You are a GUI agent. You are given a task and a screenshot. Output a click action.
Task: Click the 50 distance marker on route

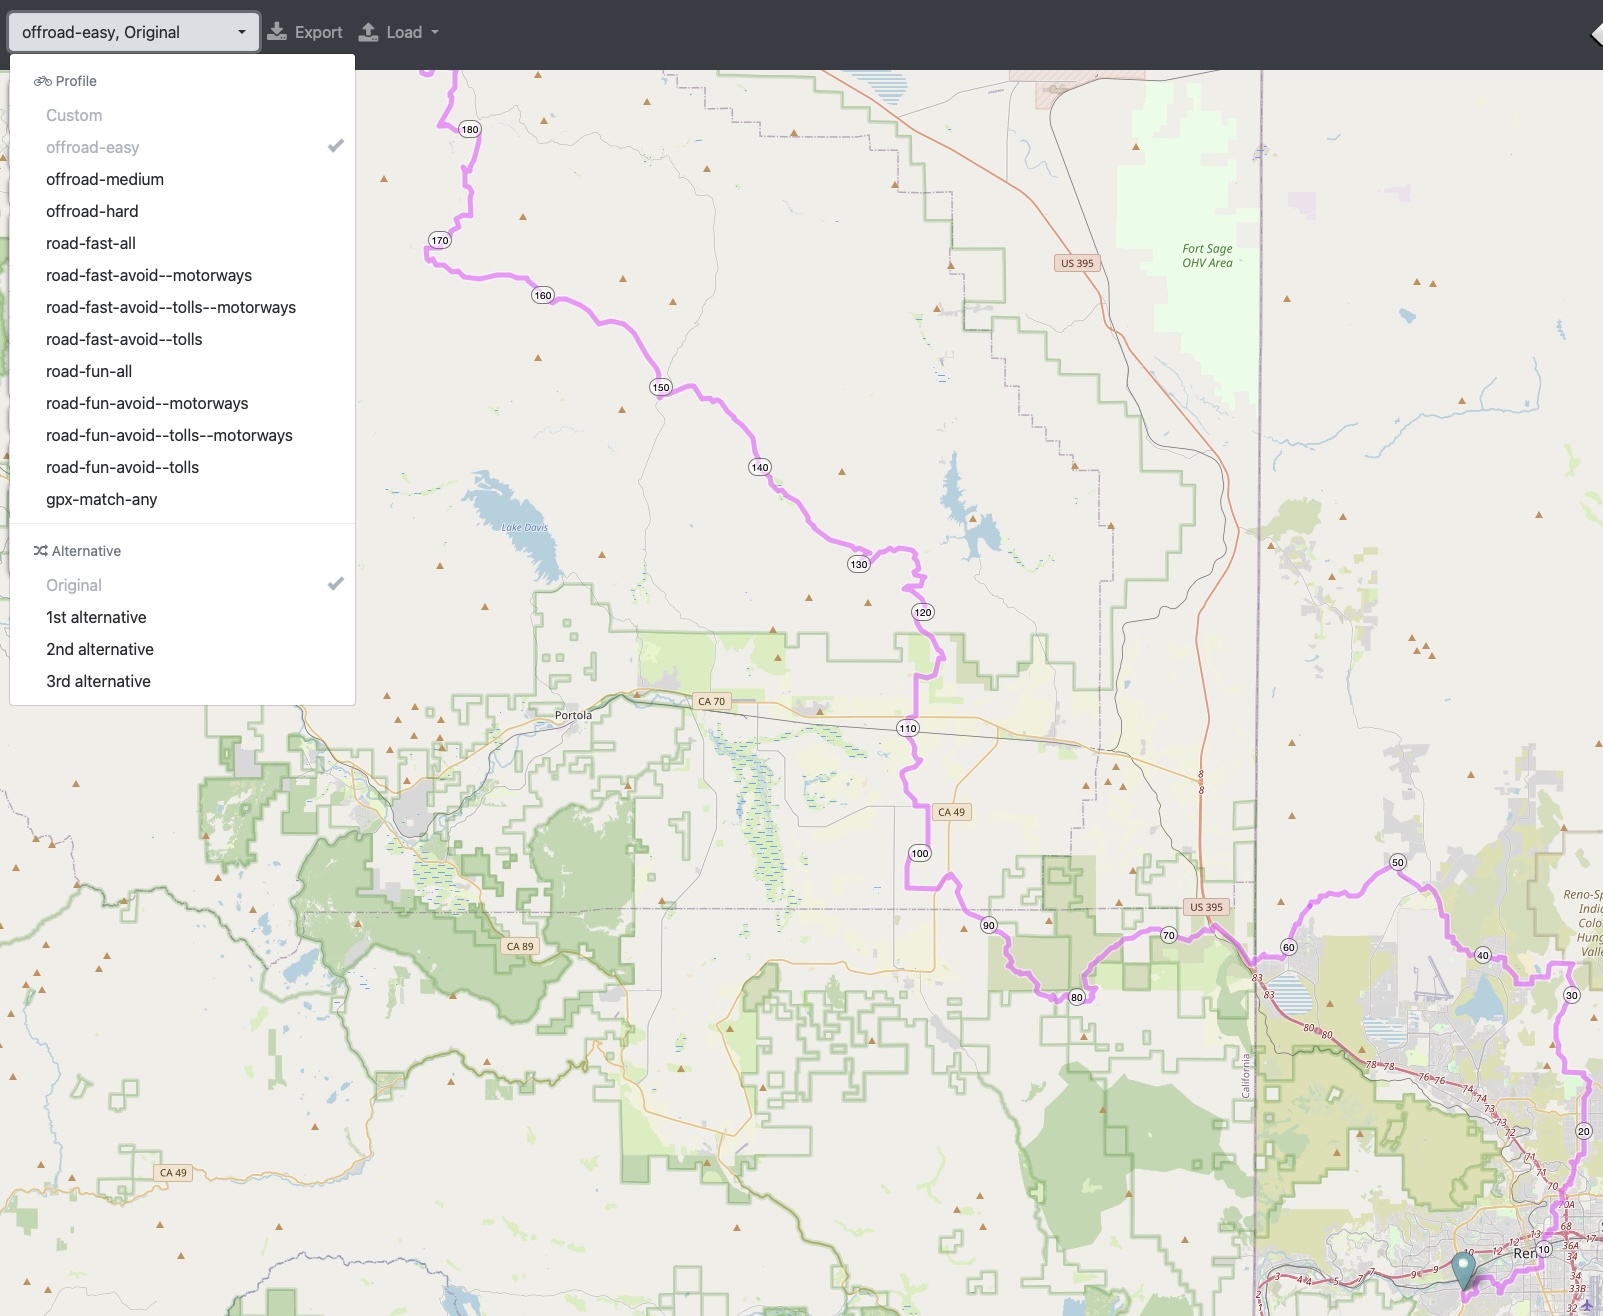coord(1398,862)
